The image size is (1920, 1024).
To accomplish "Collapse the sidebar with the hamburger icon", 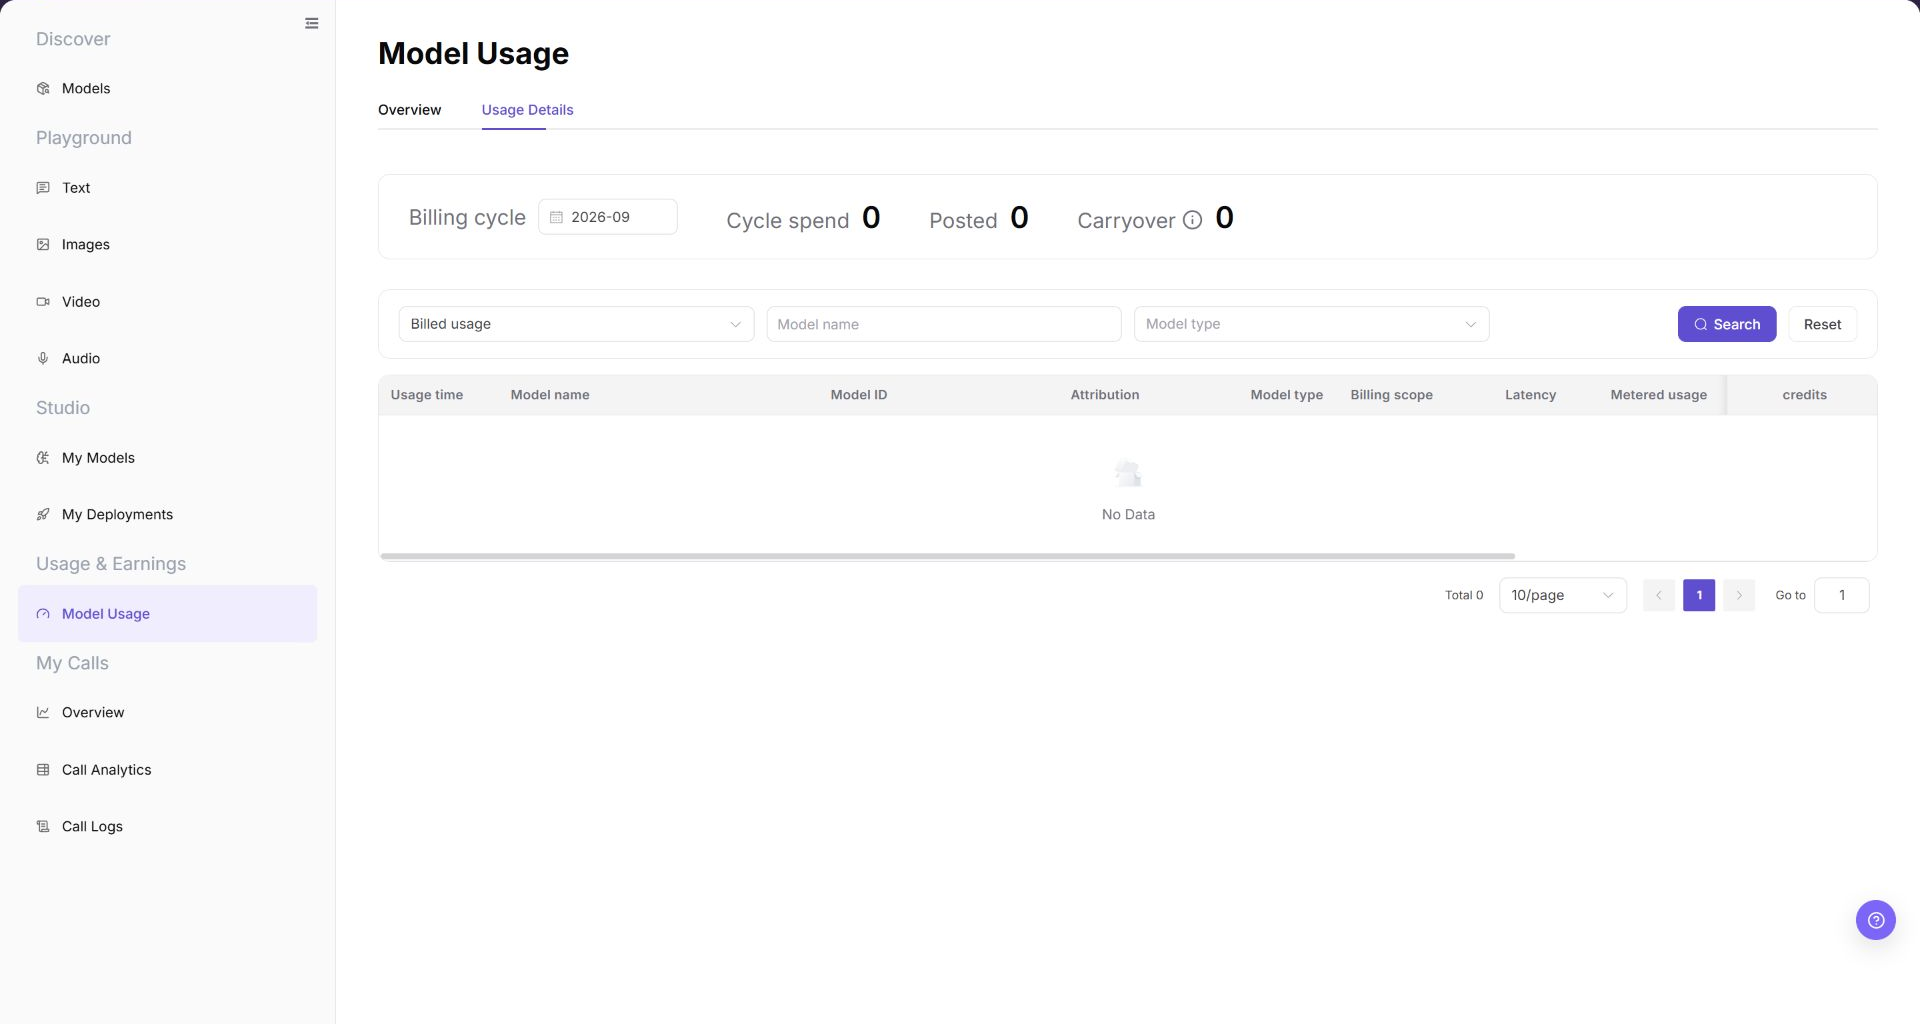I will click(x=312, y=23).
